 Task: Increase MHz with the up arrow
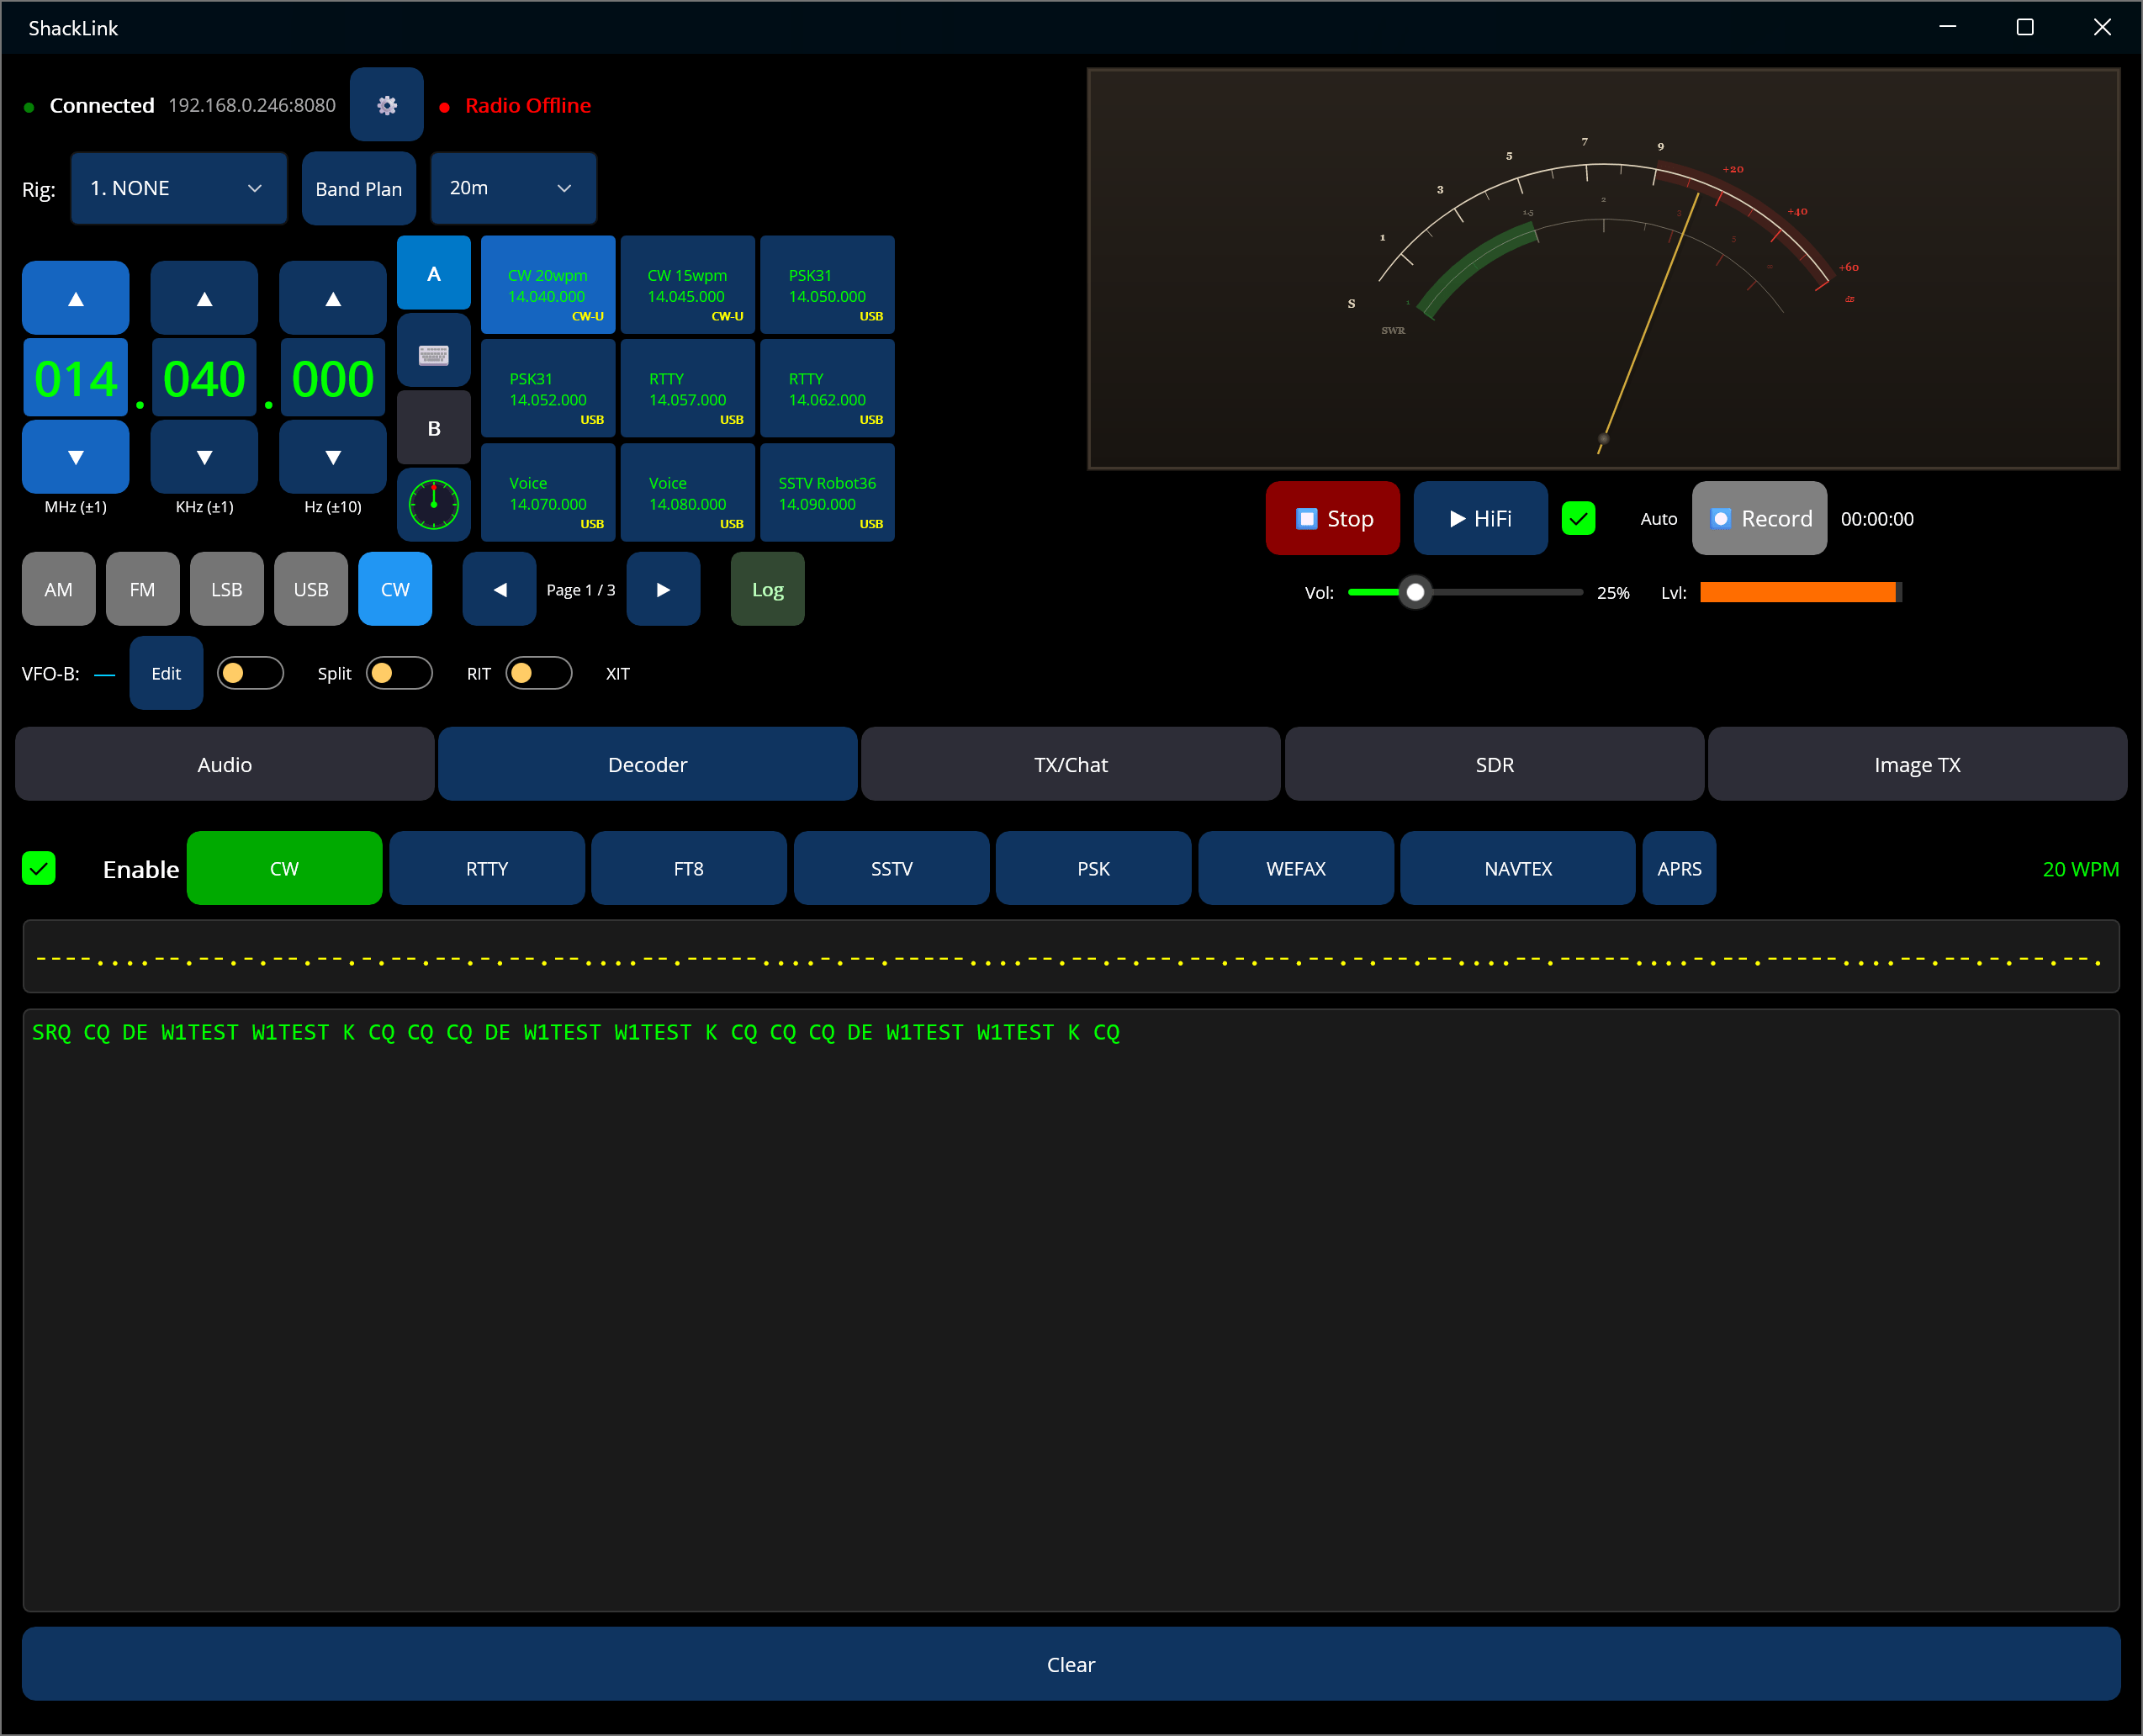pos(76,298)
